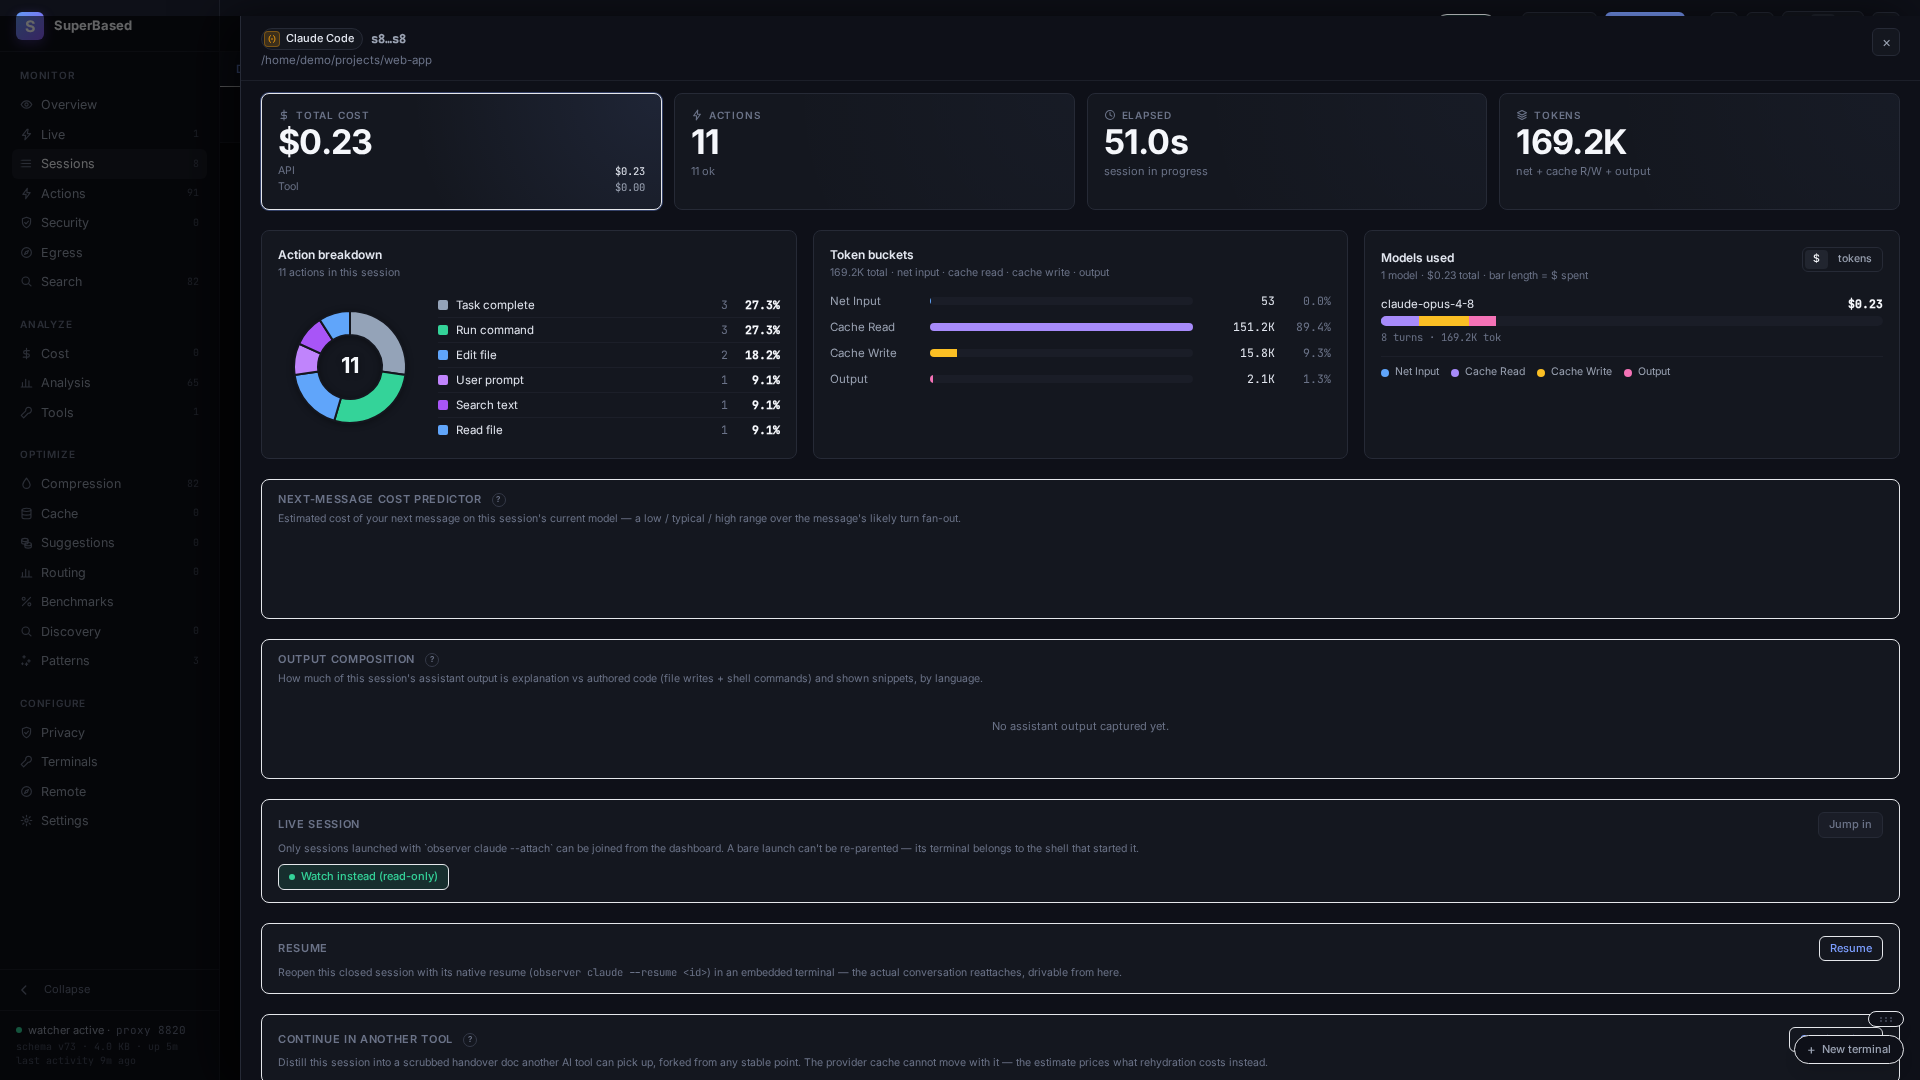Select the Actions count card
The image size is (1920, 1080).
874,152
